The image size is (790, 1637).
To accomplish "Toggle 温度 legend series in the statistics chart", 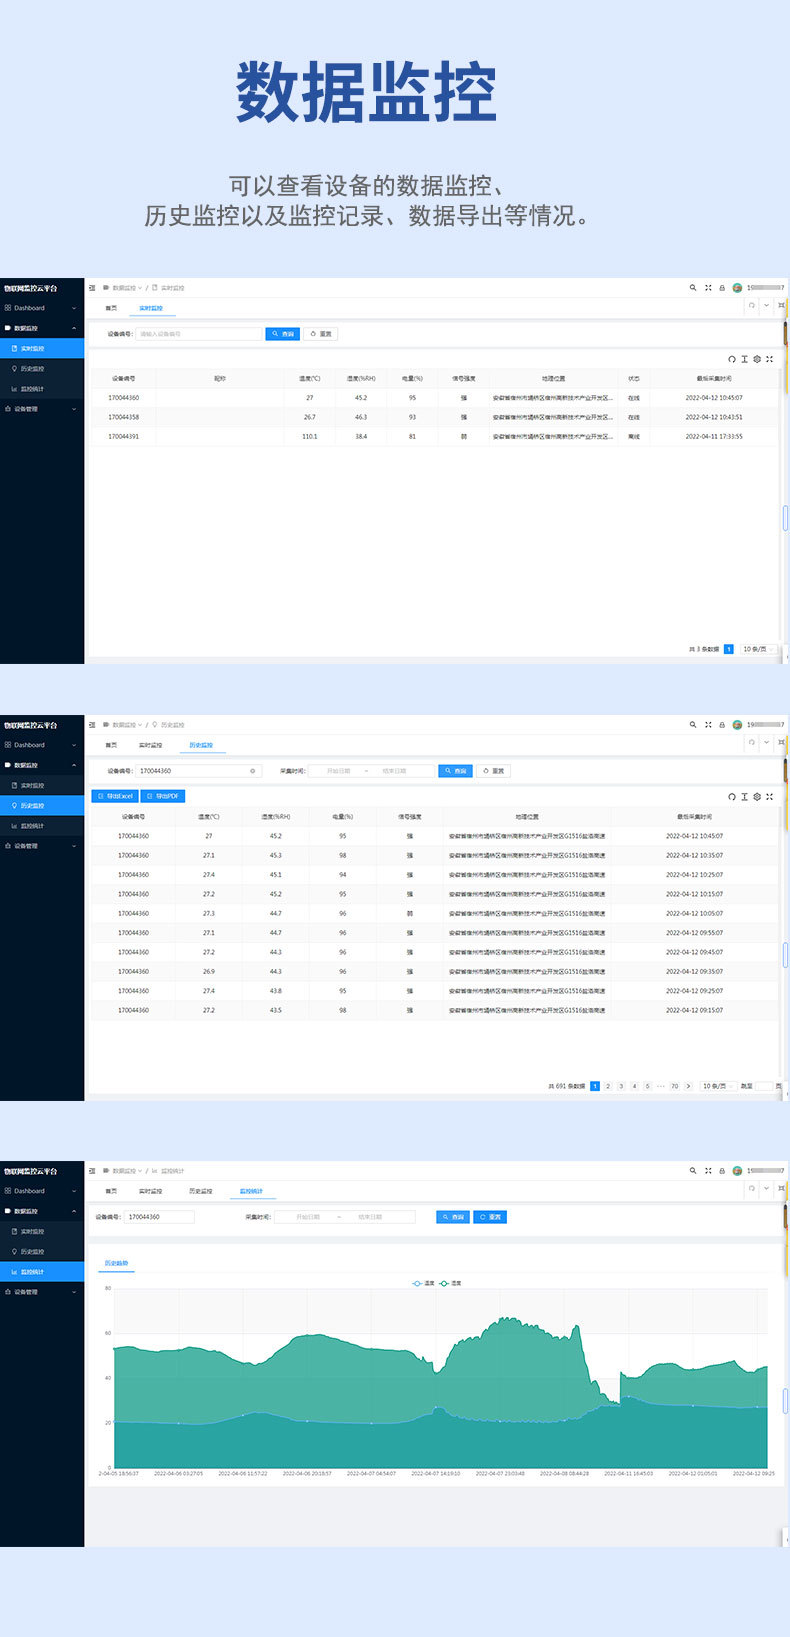I will pyautogui.click(x=424, y=1283).
